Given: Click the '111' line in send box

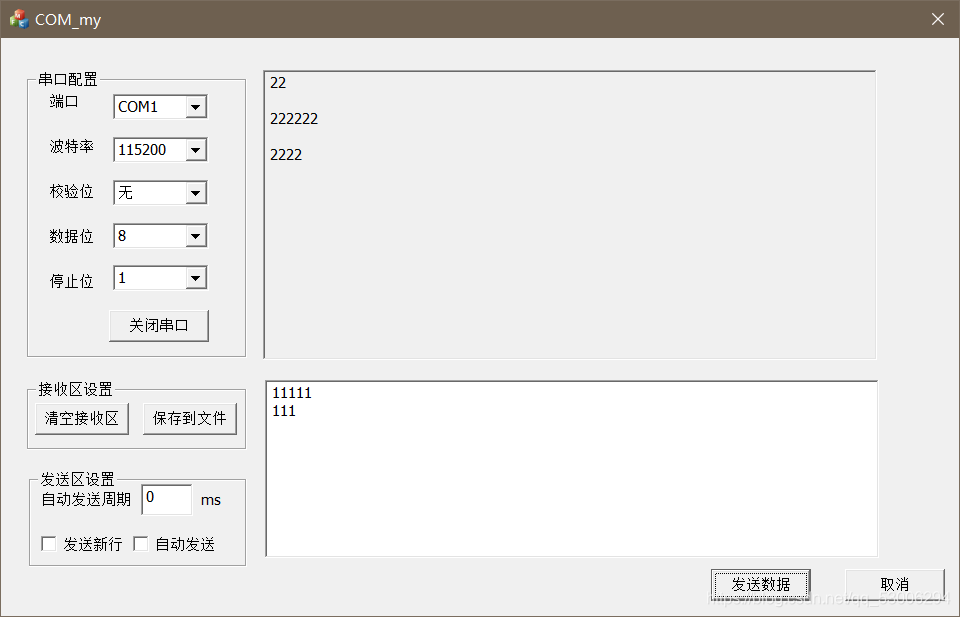Looking at the screenshot, I should (284, 411).
